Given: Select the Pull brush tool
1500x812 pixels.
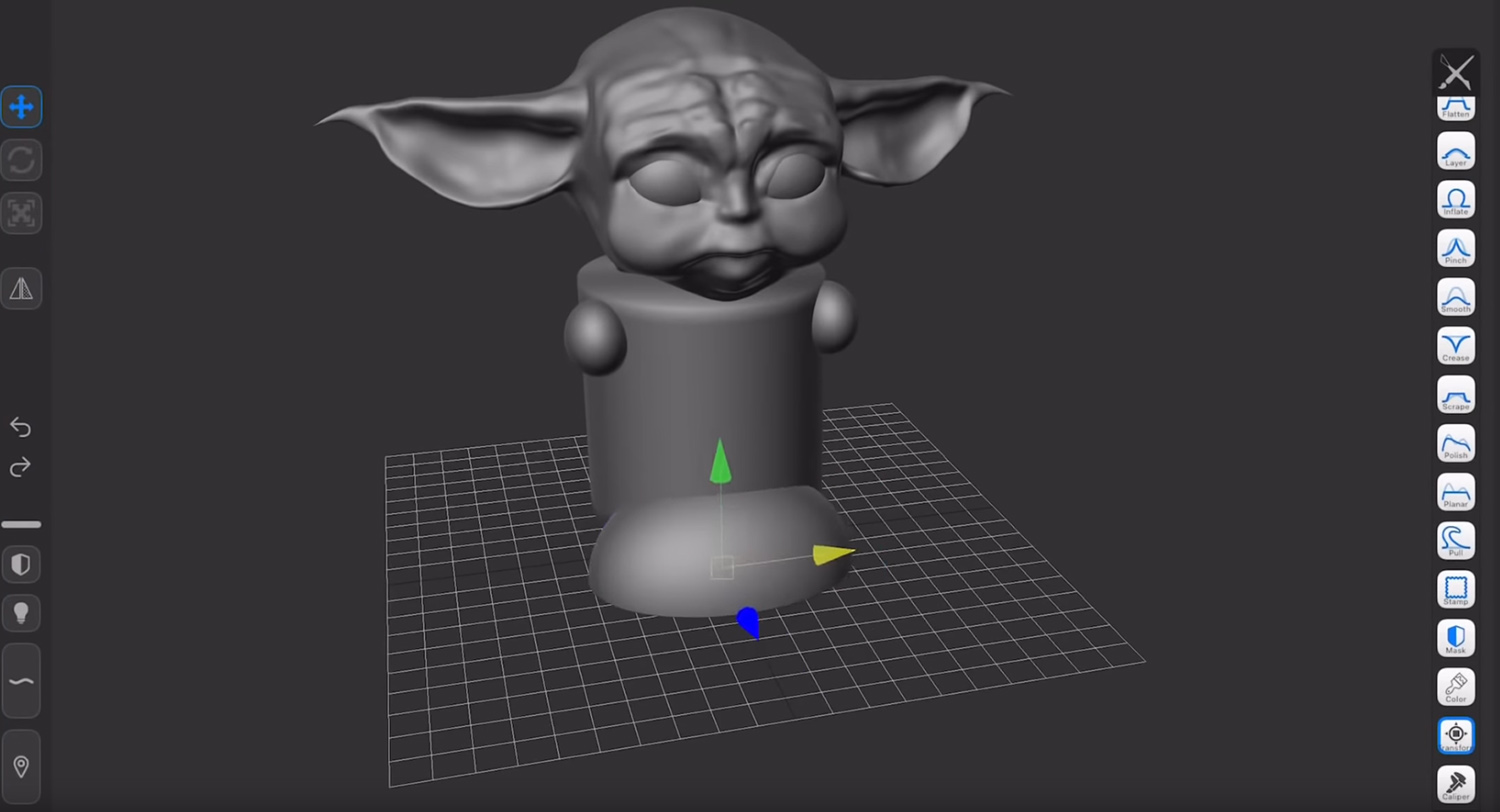Looking at the screenshot, I should (x=1455, y=541).
